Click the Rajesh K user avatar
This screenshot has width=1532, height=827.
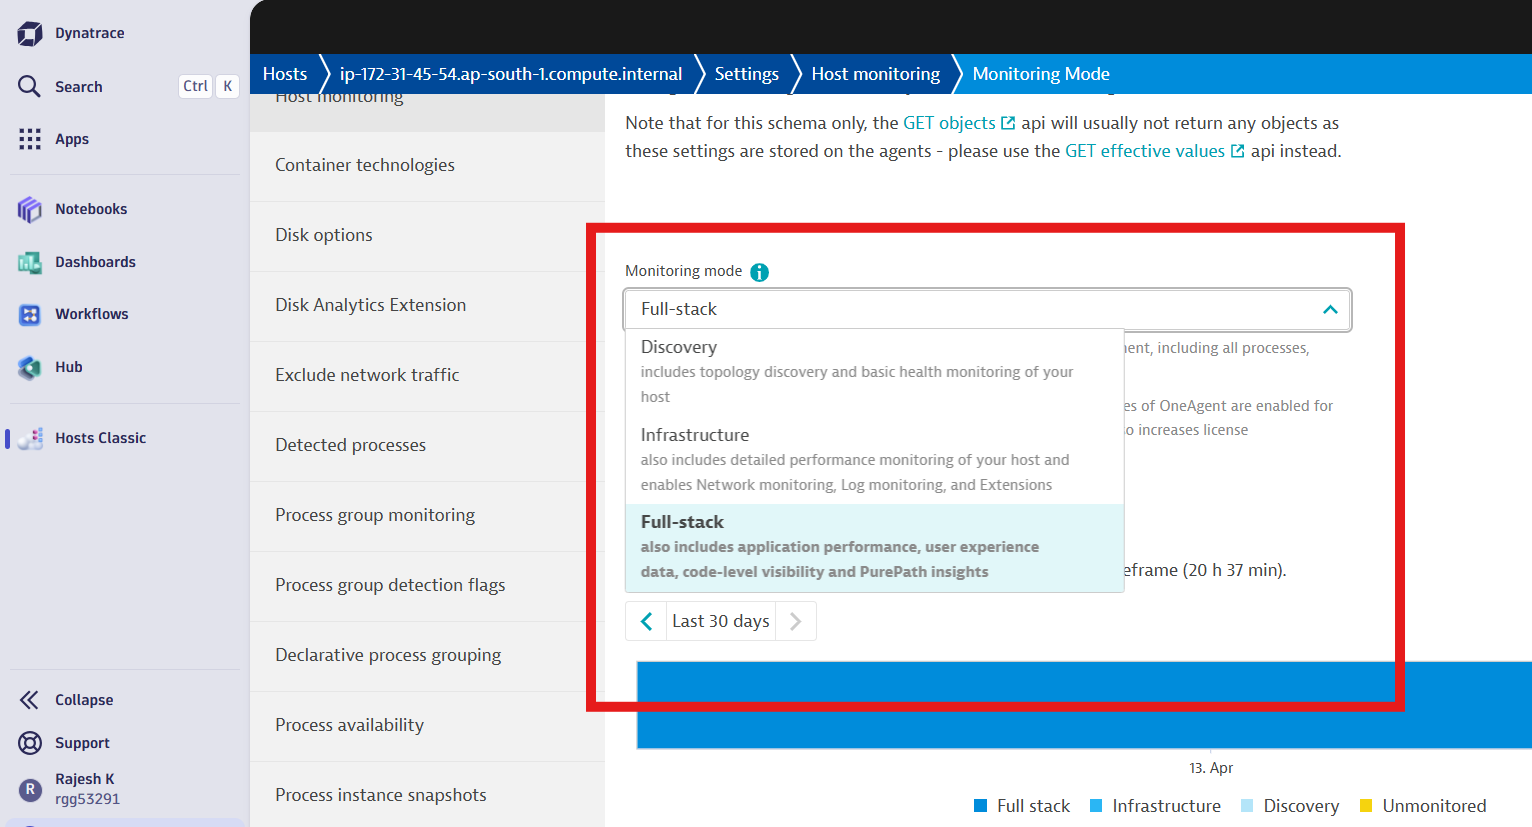pos(30,789)
